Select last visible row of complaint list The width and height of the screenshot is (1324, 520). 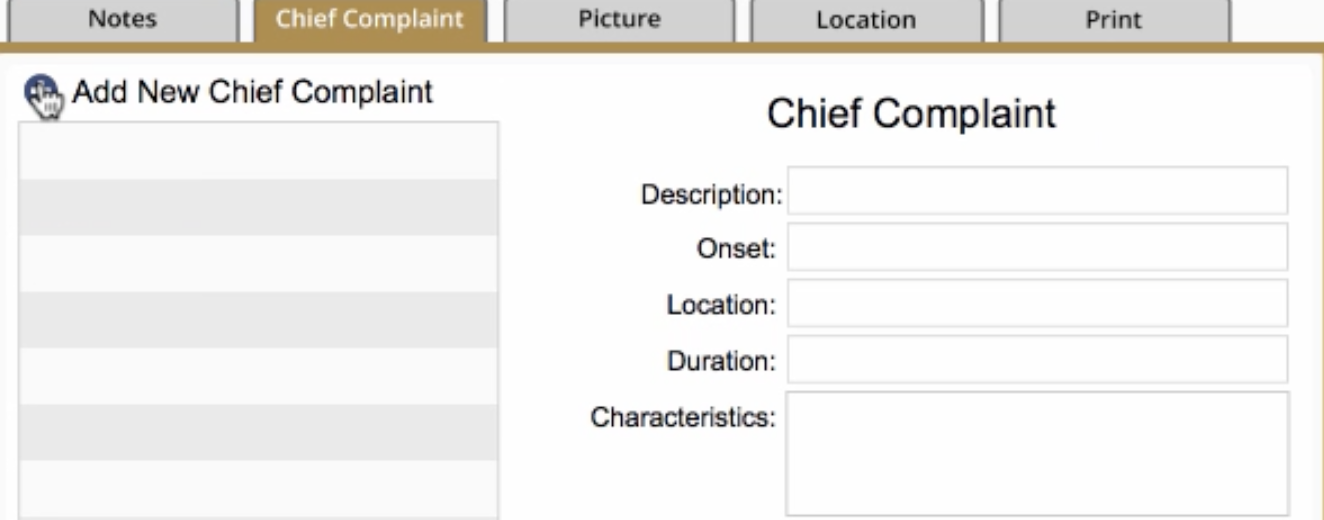click(x=259, y=489)
